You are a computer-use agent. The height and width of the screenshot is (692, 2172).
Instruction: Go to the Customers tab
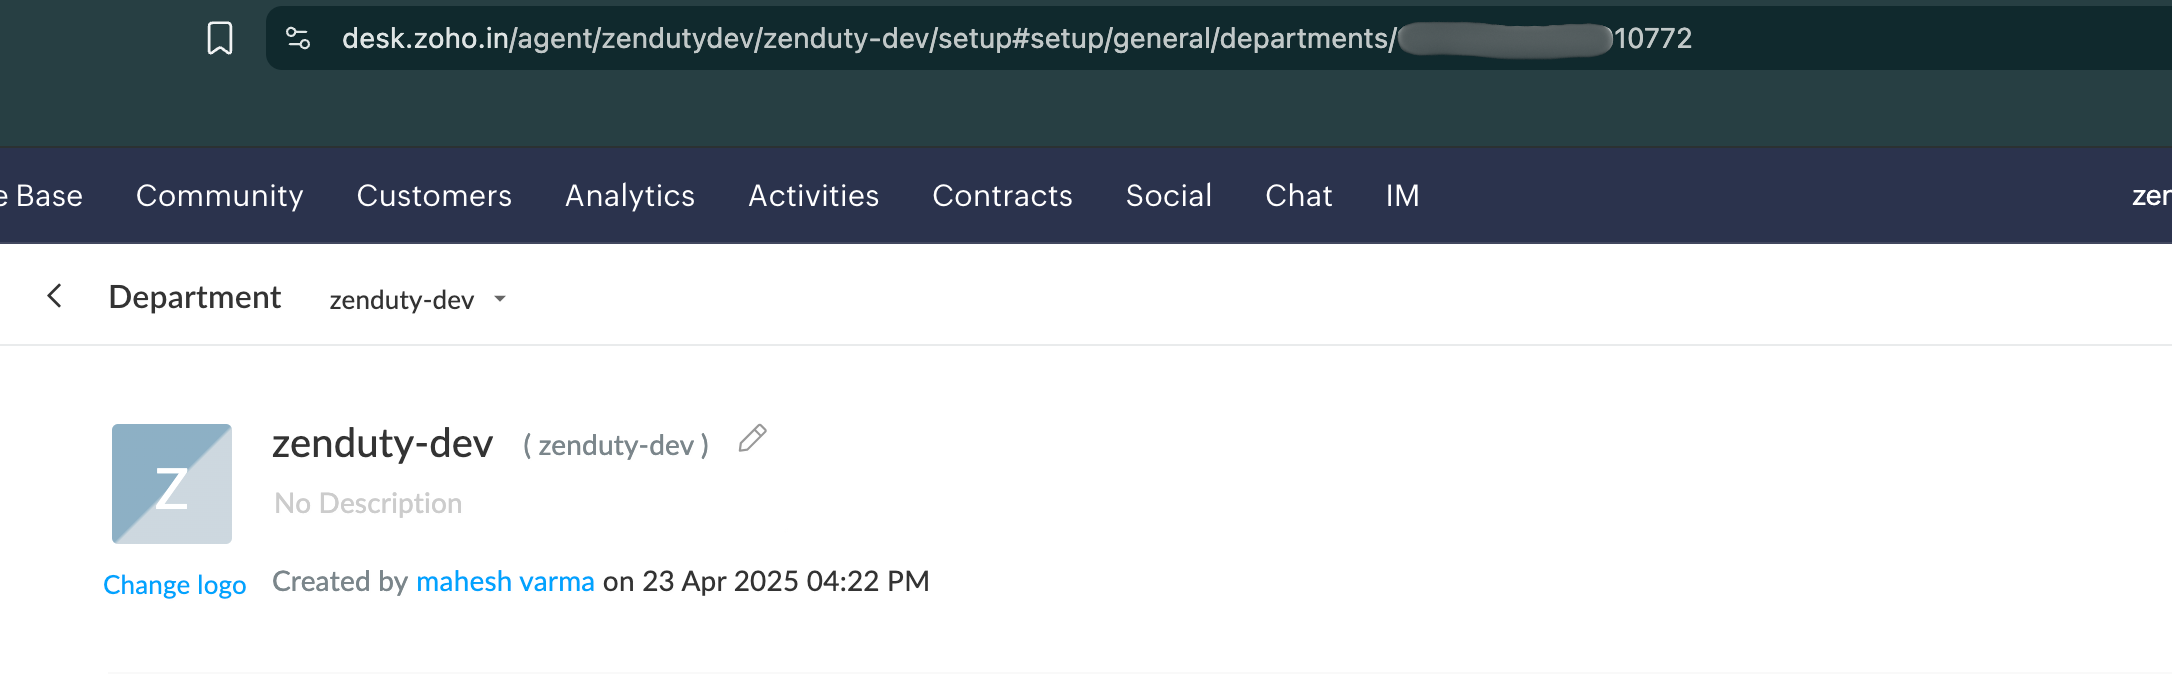[x=434, y=196]
